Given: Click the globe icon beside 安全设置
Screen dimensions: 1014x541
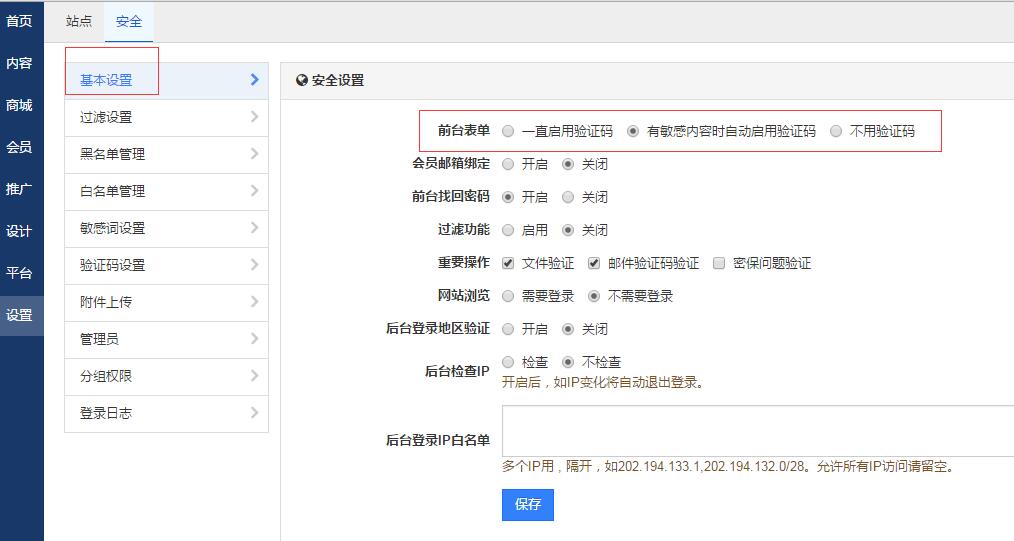Looking at the screenshot, I should tap(301, 80).
